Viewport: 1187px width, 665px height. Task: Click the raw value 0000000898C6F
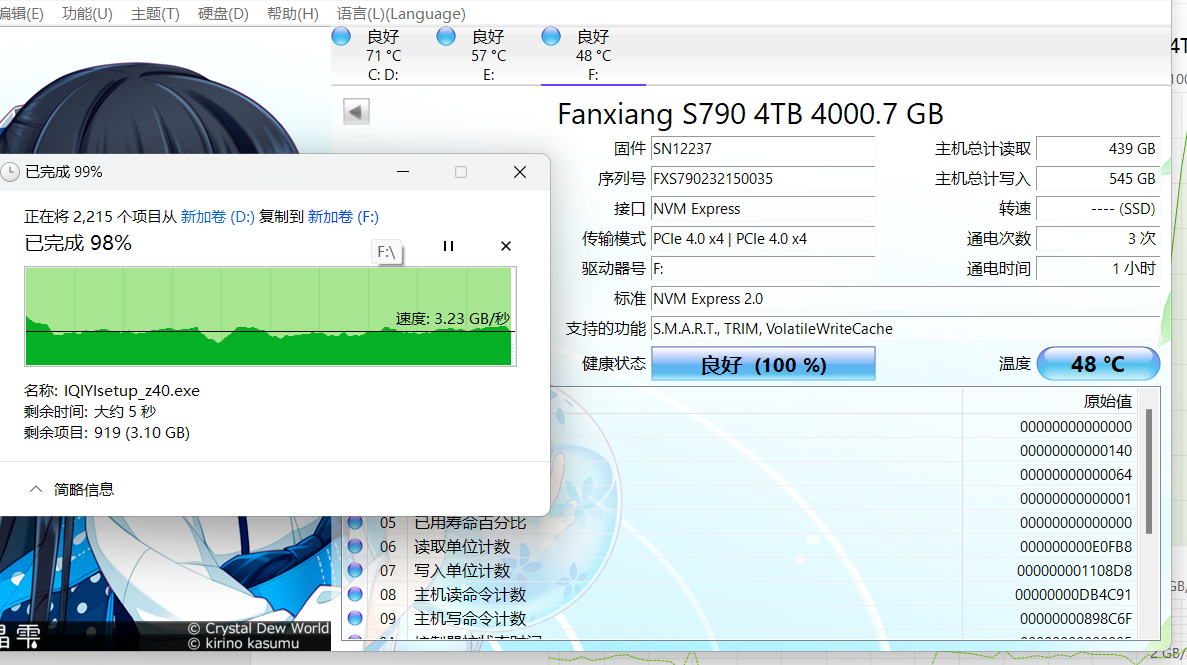1076,619
